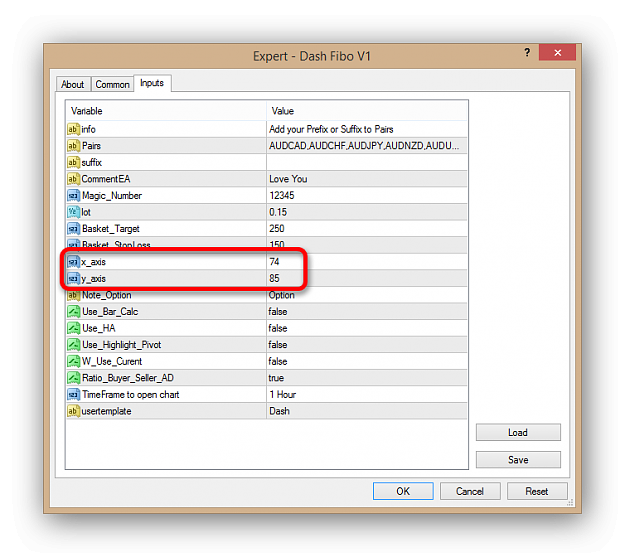The width and height of the screenshot is (625, 557).
Task: Select the CommentEA variable name
Action: pyautogui.click(x=106, y=179)
